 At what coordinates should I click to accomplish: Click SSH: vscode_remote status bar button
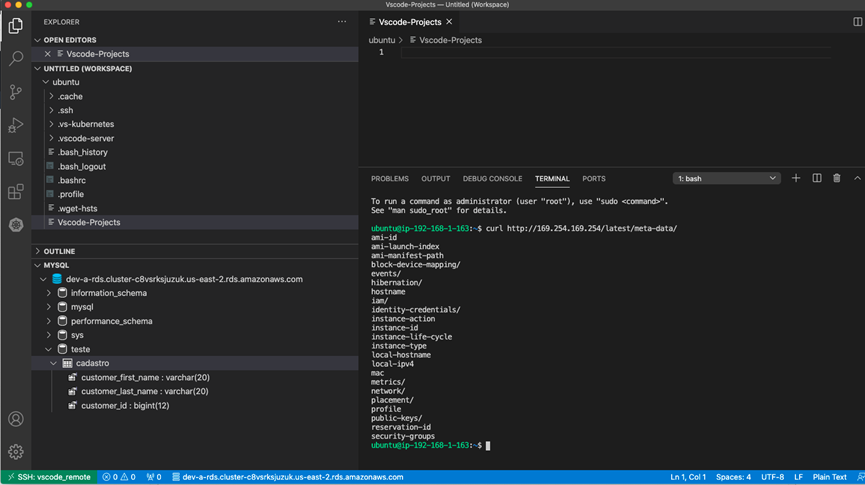point(48,477)
